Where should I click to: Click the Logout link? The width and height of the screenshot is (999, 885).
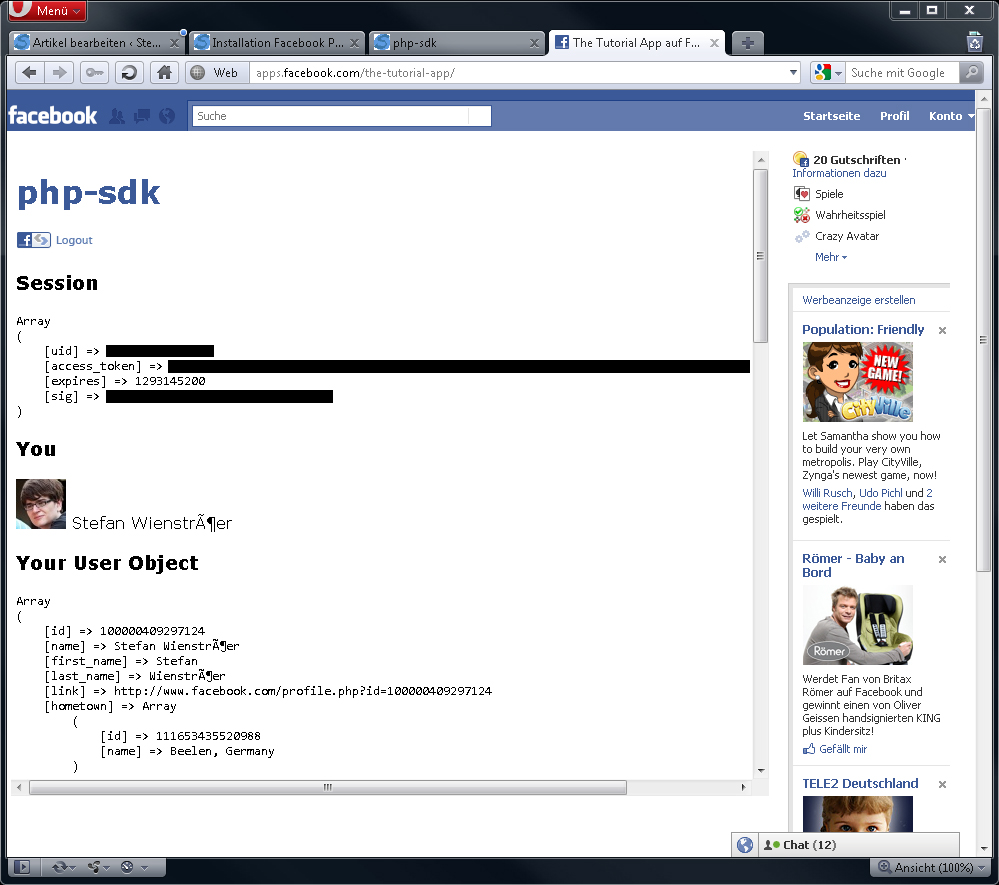point(74,240)
